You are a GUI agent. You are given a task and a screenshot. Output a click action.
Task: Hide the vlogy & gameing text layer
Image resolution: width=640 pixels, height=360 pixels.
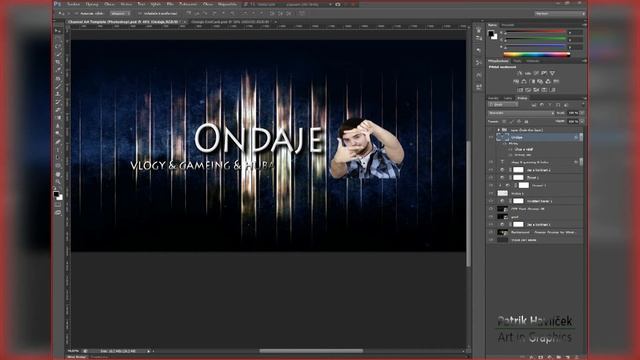point(491,162)
